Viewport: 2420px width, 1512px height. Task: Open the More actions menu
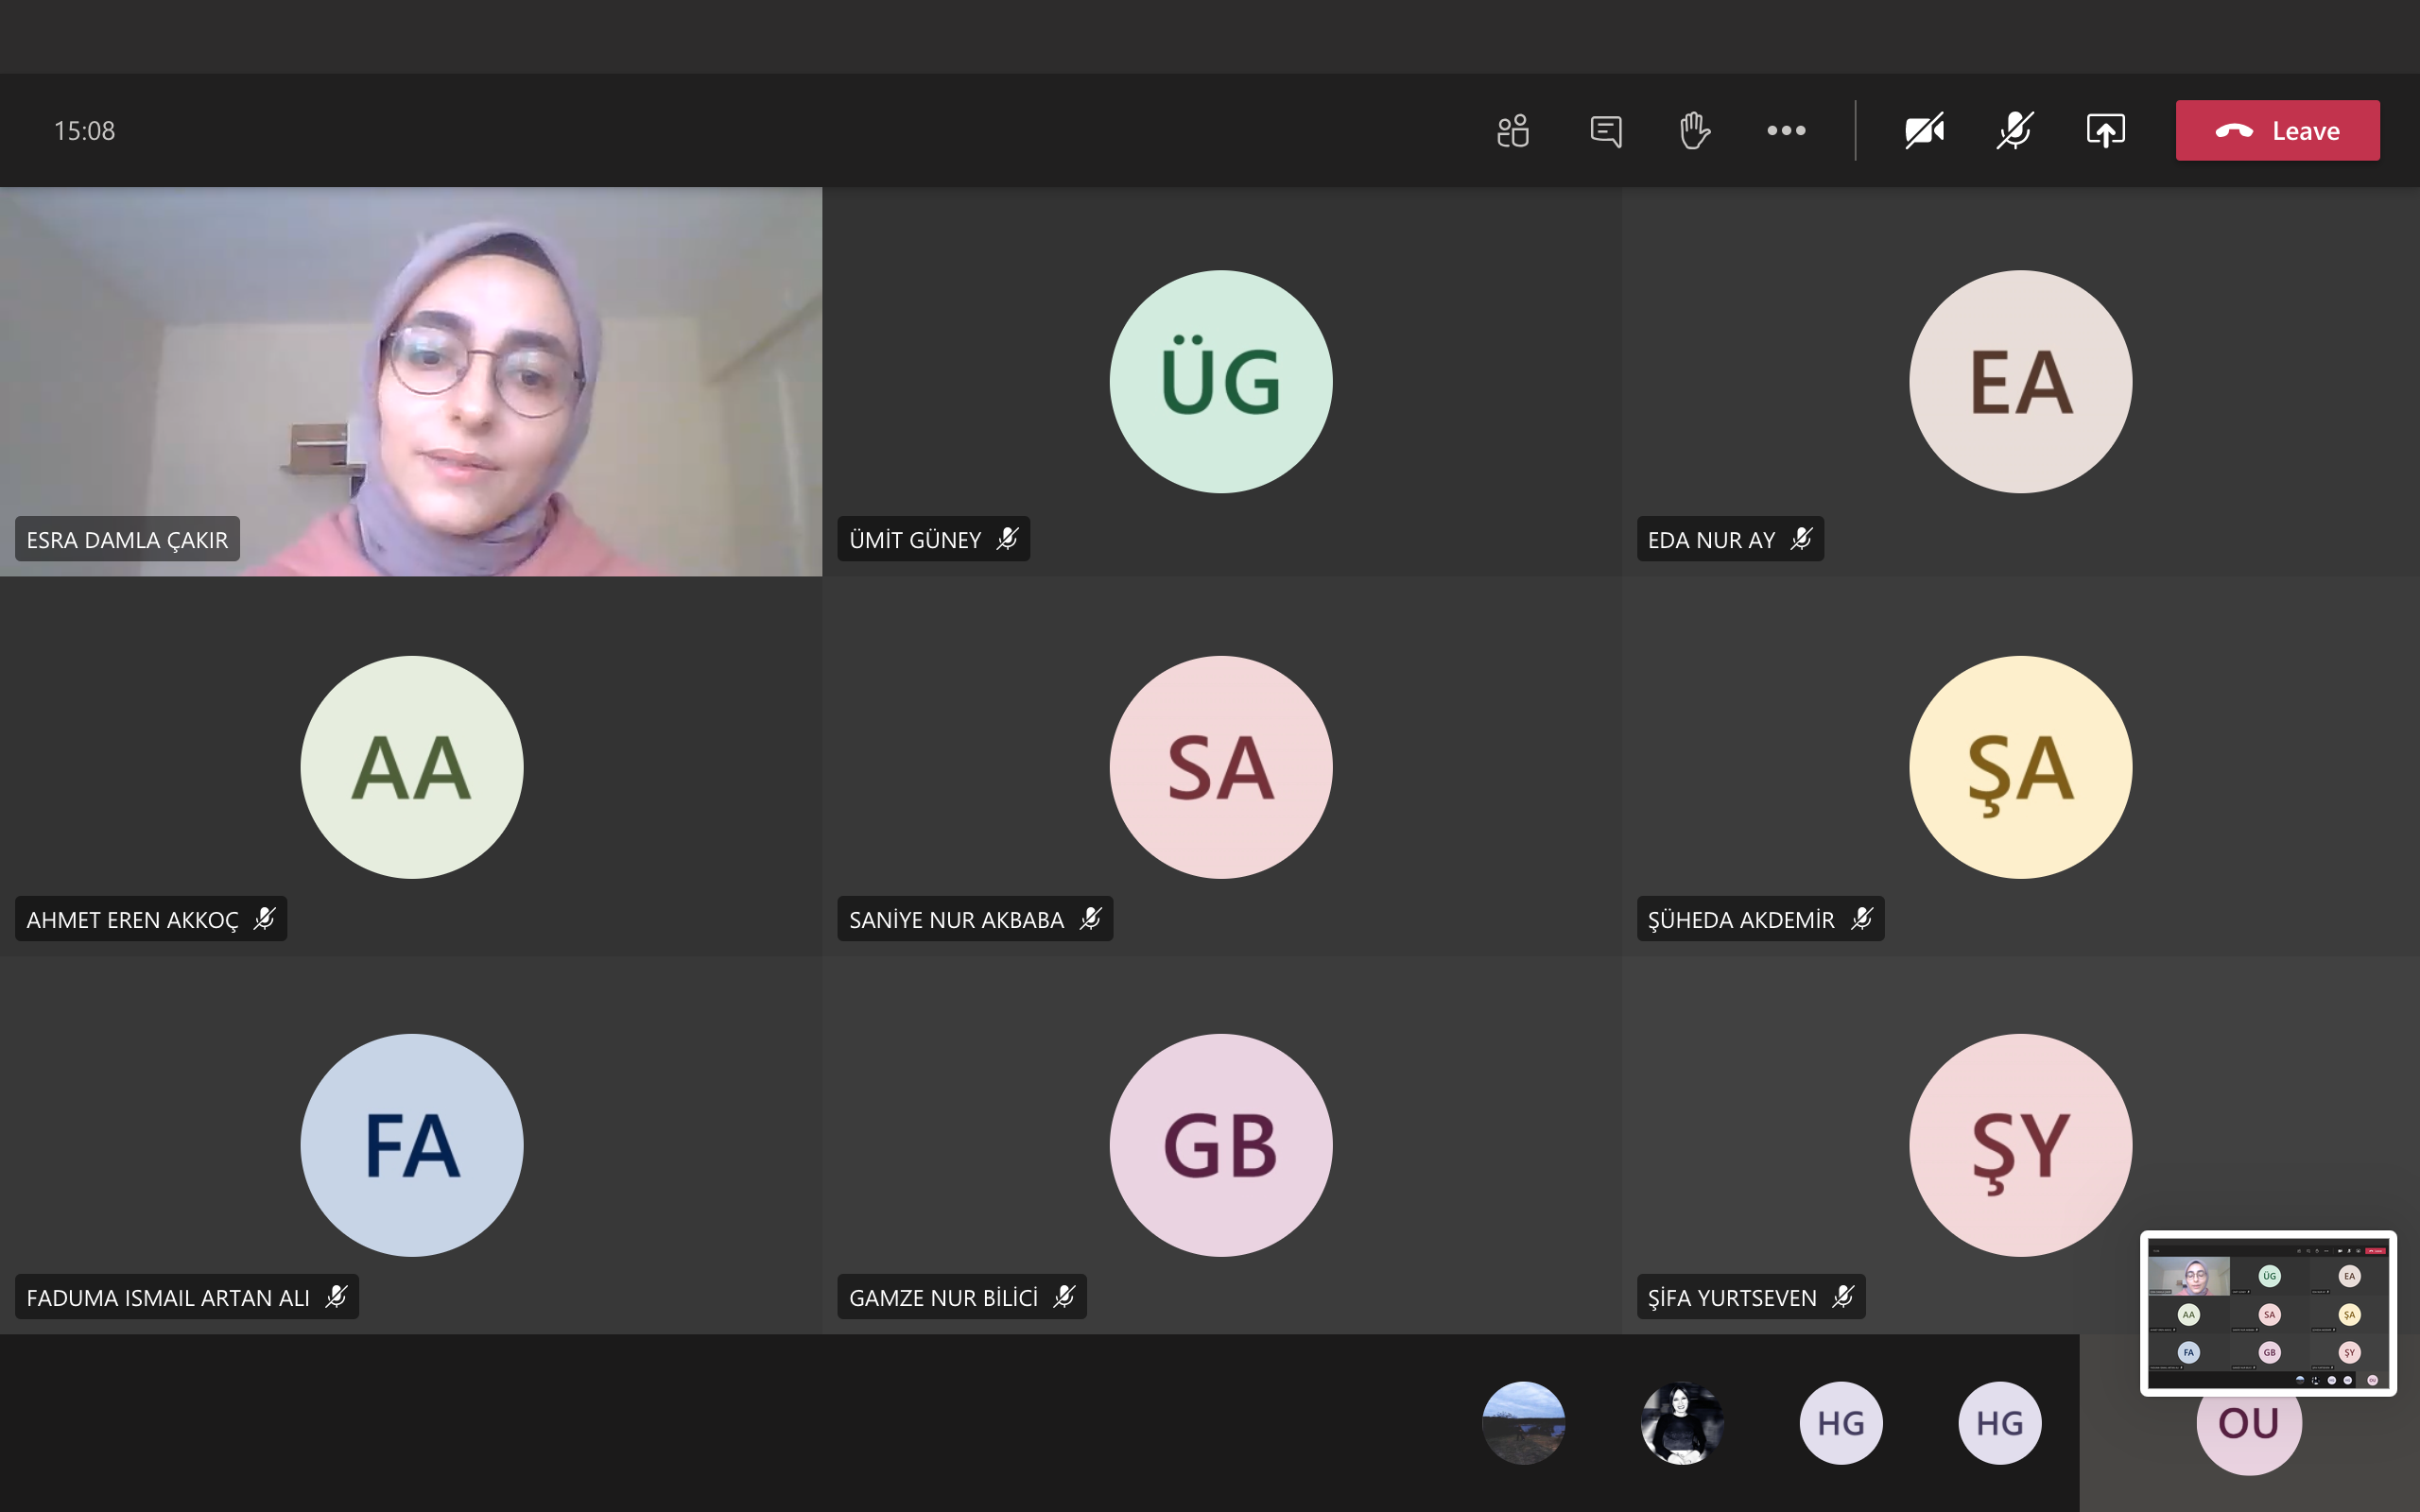pyautogui.click(x=1786, y=131)
